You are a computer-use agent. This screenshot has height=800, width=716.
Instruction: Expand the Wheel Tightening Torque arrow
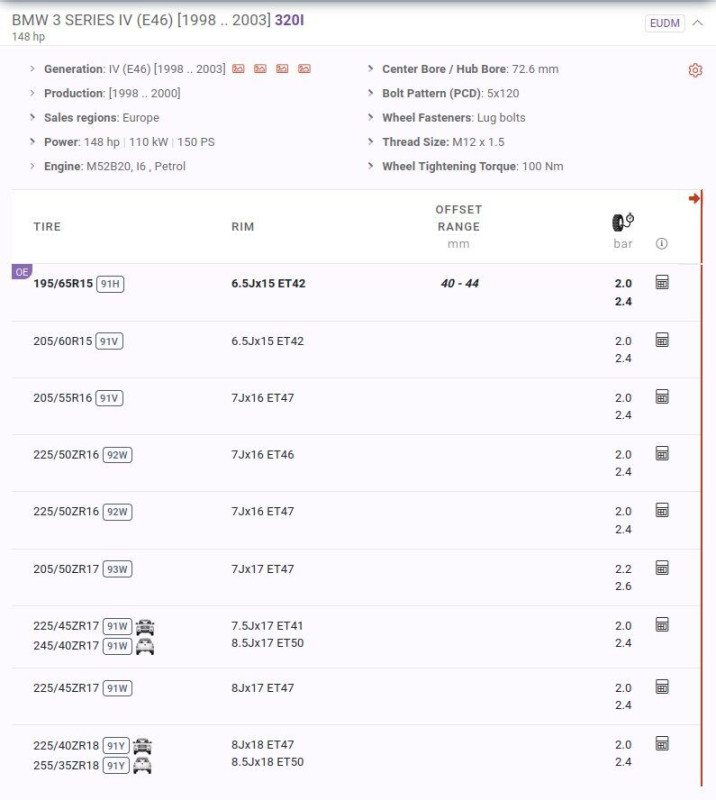pyautogui.click(x=371, y=166)
